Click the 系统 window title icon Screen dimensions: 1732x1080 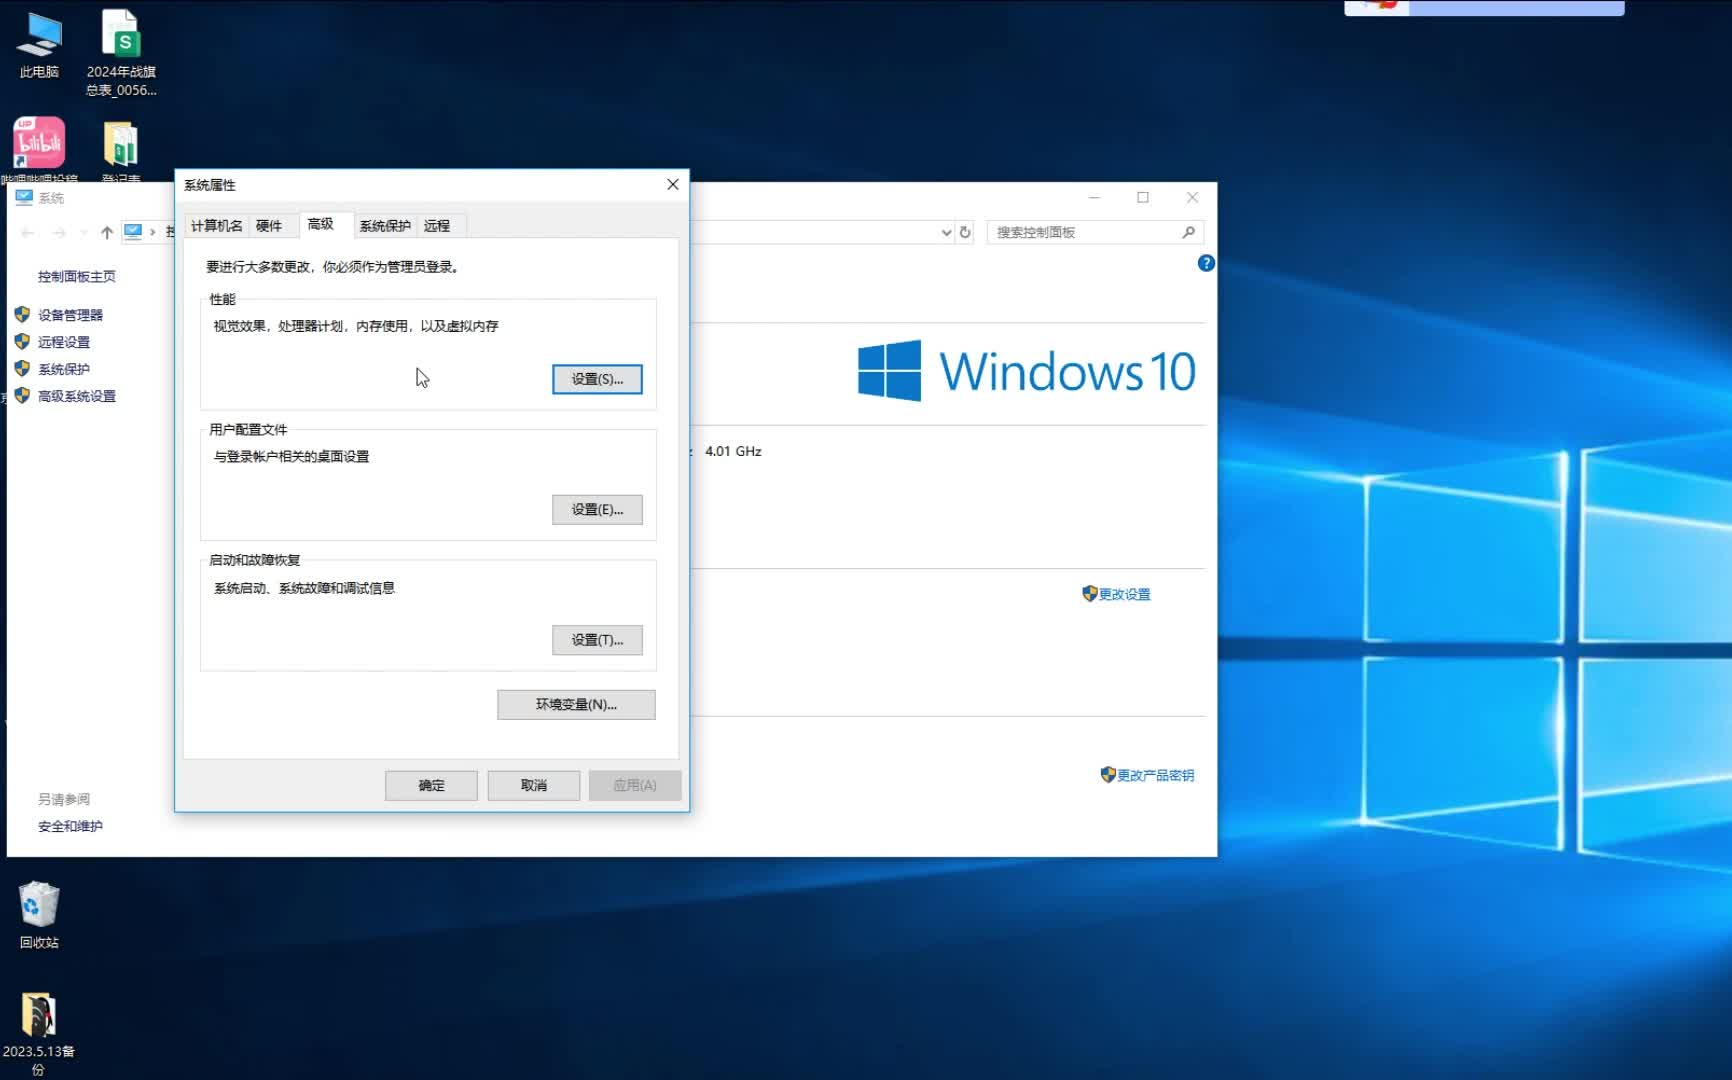[24, 197]
